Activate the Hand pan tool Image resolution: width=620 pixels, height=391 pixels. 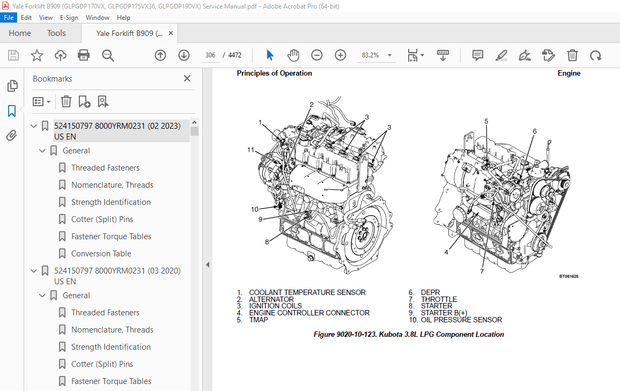293,55
